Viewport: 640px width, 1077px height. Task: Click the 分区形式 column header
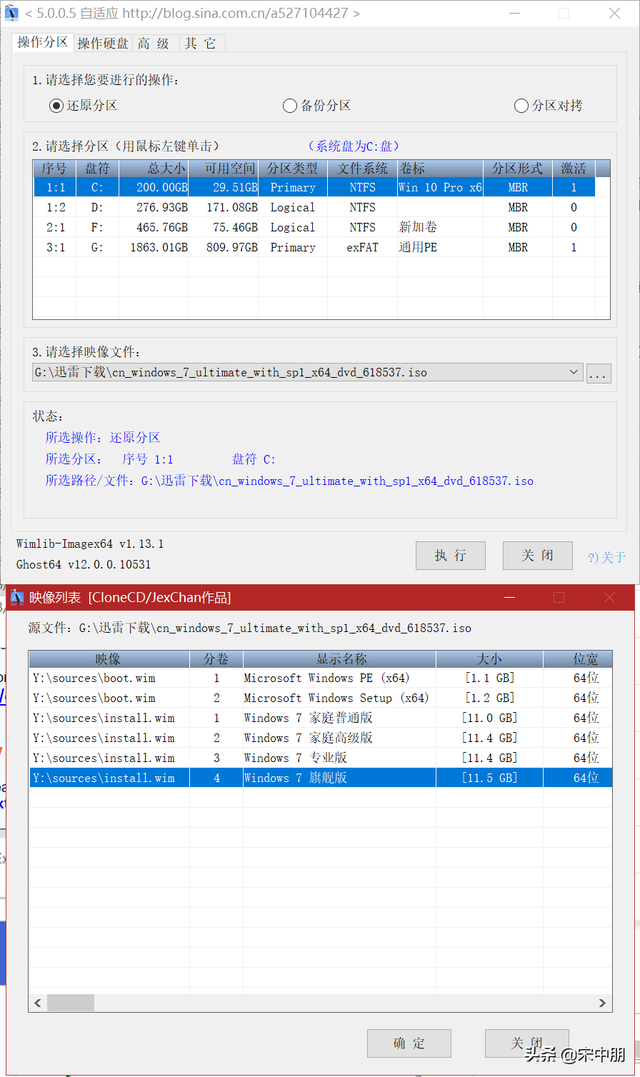[x=518, y=169]
